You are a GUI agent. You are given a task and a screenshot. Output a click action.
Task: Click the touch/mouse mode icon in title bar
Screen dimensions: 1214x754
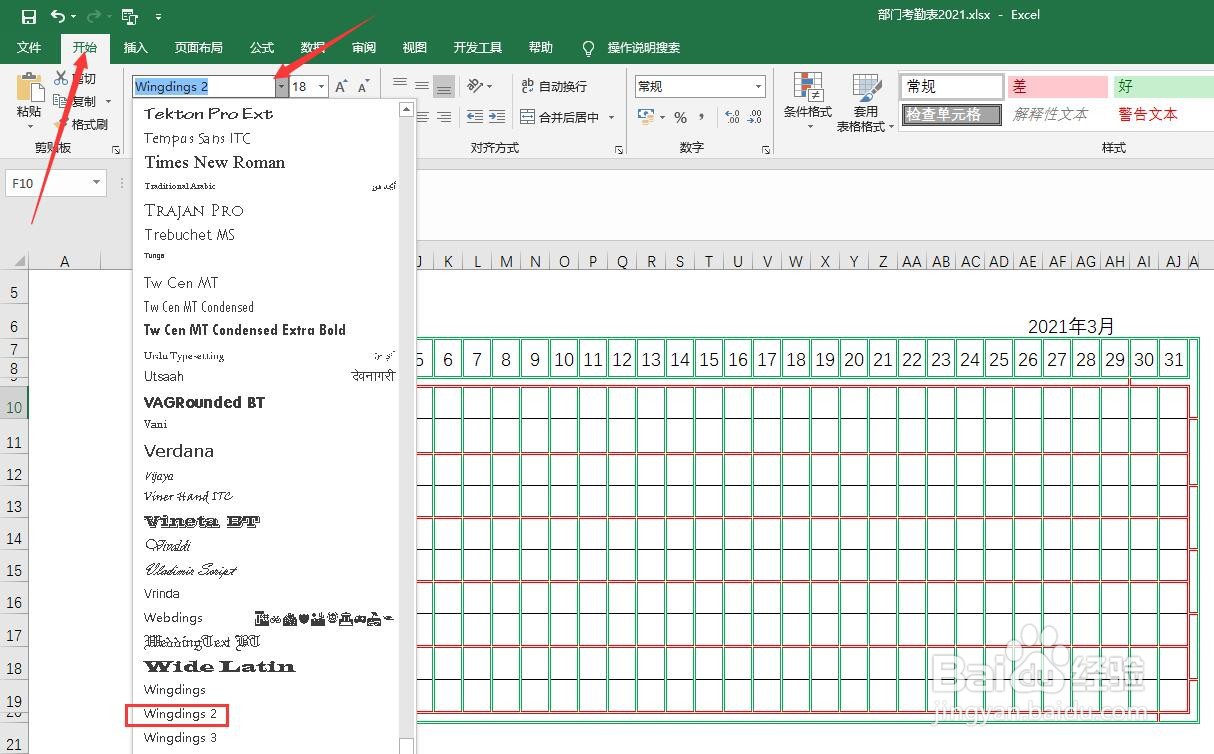click(128, 16)
